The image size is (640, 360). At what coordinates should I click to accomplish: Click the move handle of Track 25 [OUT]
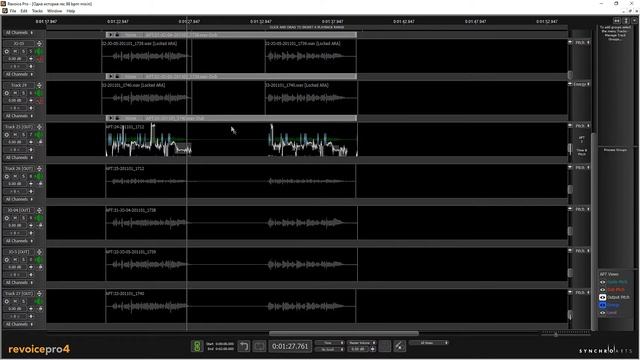click(x=39, y=127)
